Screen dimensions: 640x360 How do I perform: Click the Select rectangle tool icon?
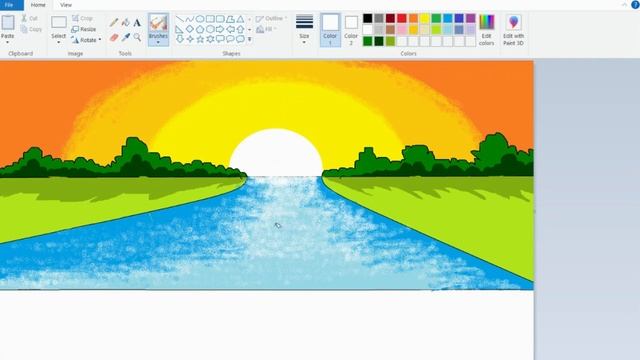[59, 22]
